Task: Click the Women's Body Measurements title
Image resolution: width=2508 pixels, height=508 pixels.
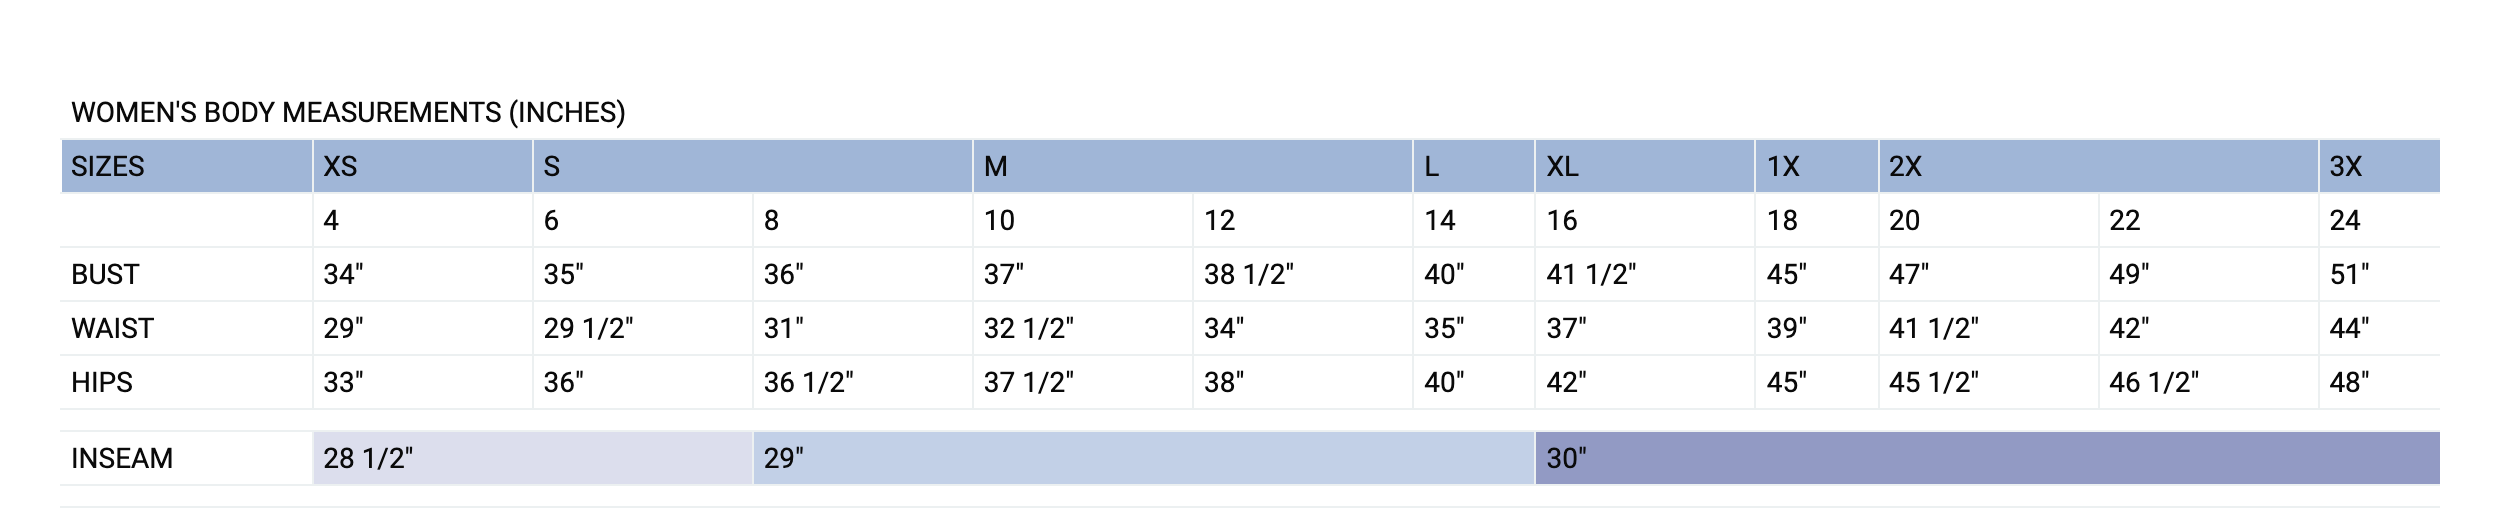Action: pos(348,112)
